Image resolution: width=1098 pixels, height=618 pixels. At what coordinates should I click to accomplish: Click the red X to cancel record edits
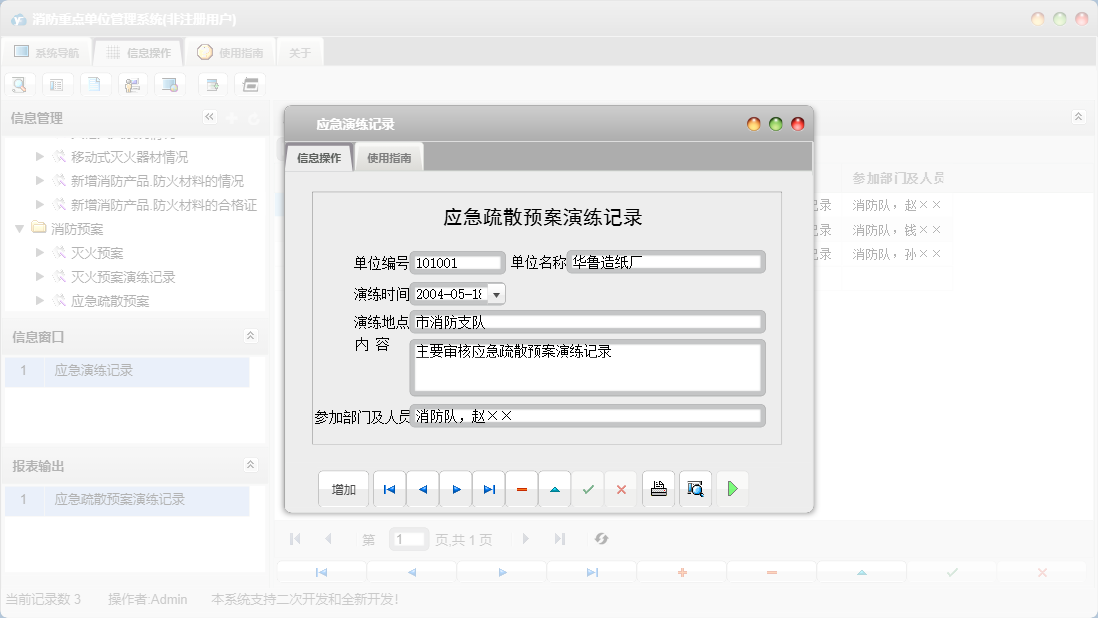pos(621,489)
